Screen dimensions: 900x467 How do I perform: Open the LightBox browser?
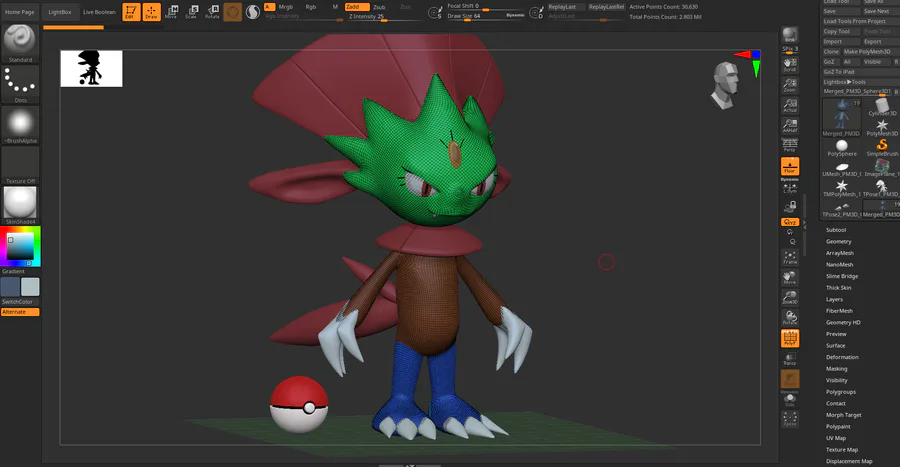click(60, 12)
